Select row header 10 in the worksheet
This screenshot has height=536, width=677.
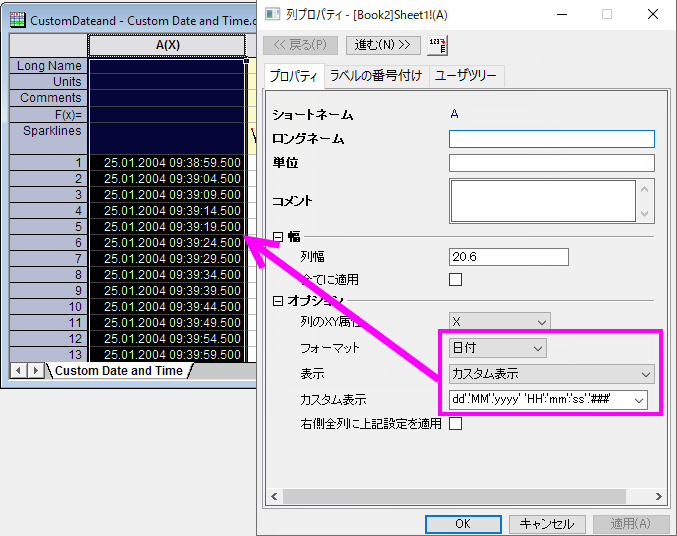[x=48, y=307]
